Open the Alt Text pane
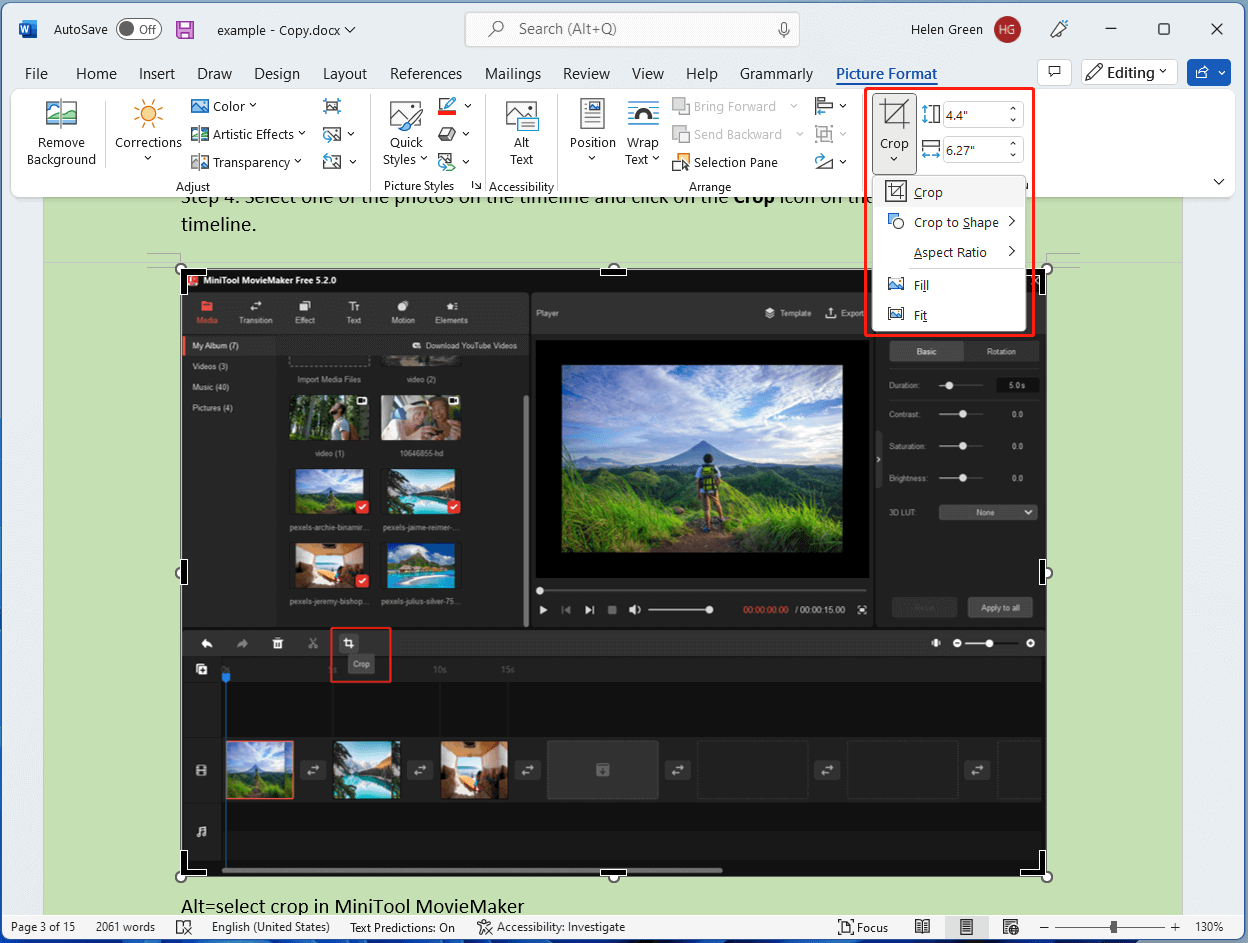The image size is (1248, 943). pyautogui.click(x=521, y=133)
